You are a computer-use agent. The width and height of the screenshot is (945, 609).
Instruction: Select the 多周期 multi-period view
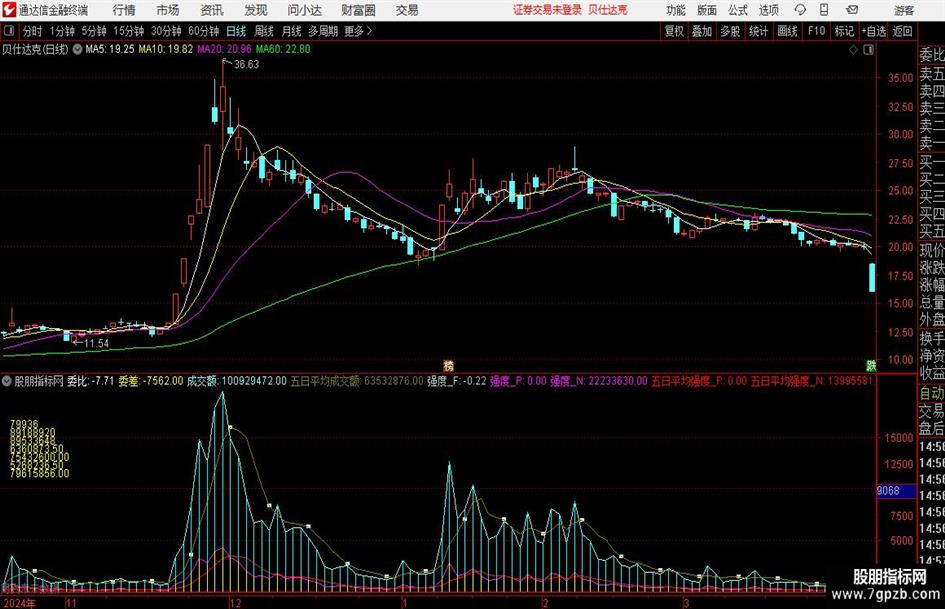[x=322, y=31]
